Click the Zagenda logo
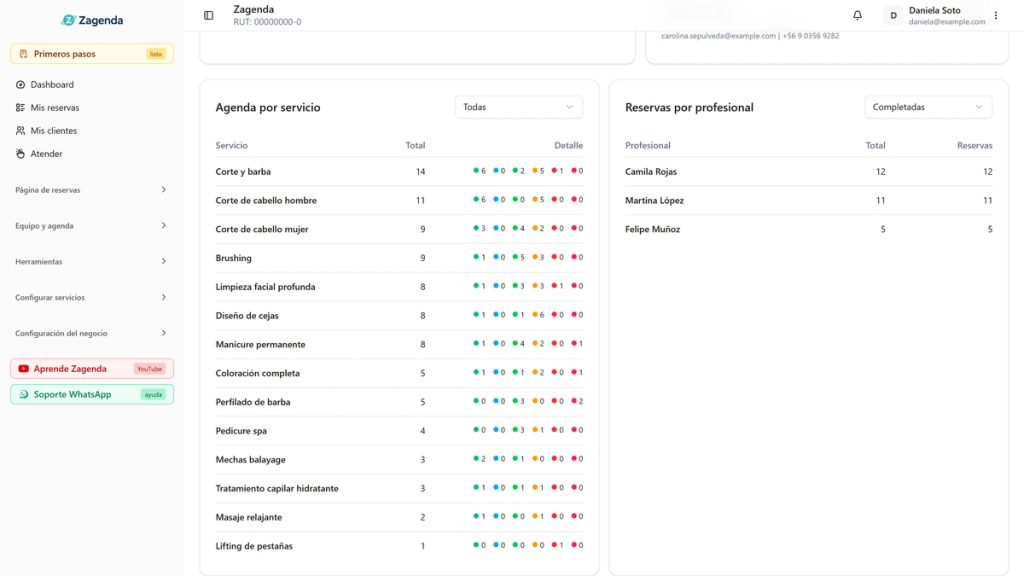 point(92,20)
